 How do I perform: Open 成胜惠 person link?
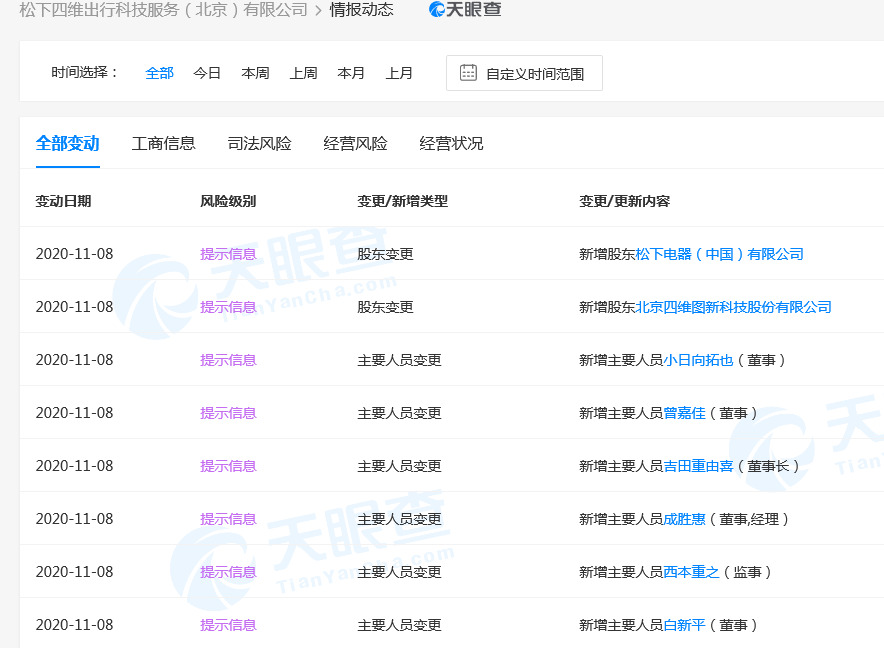pos(684,519)
